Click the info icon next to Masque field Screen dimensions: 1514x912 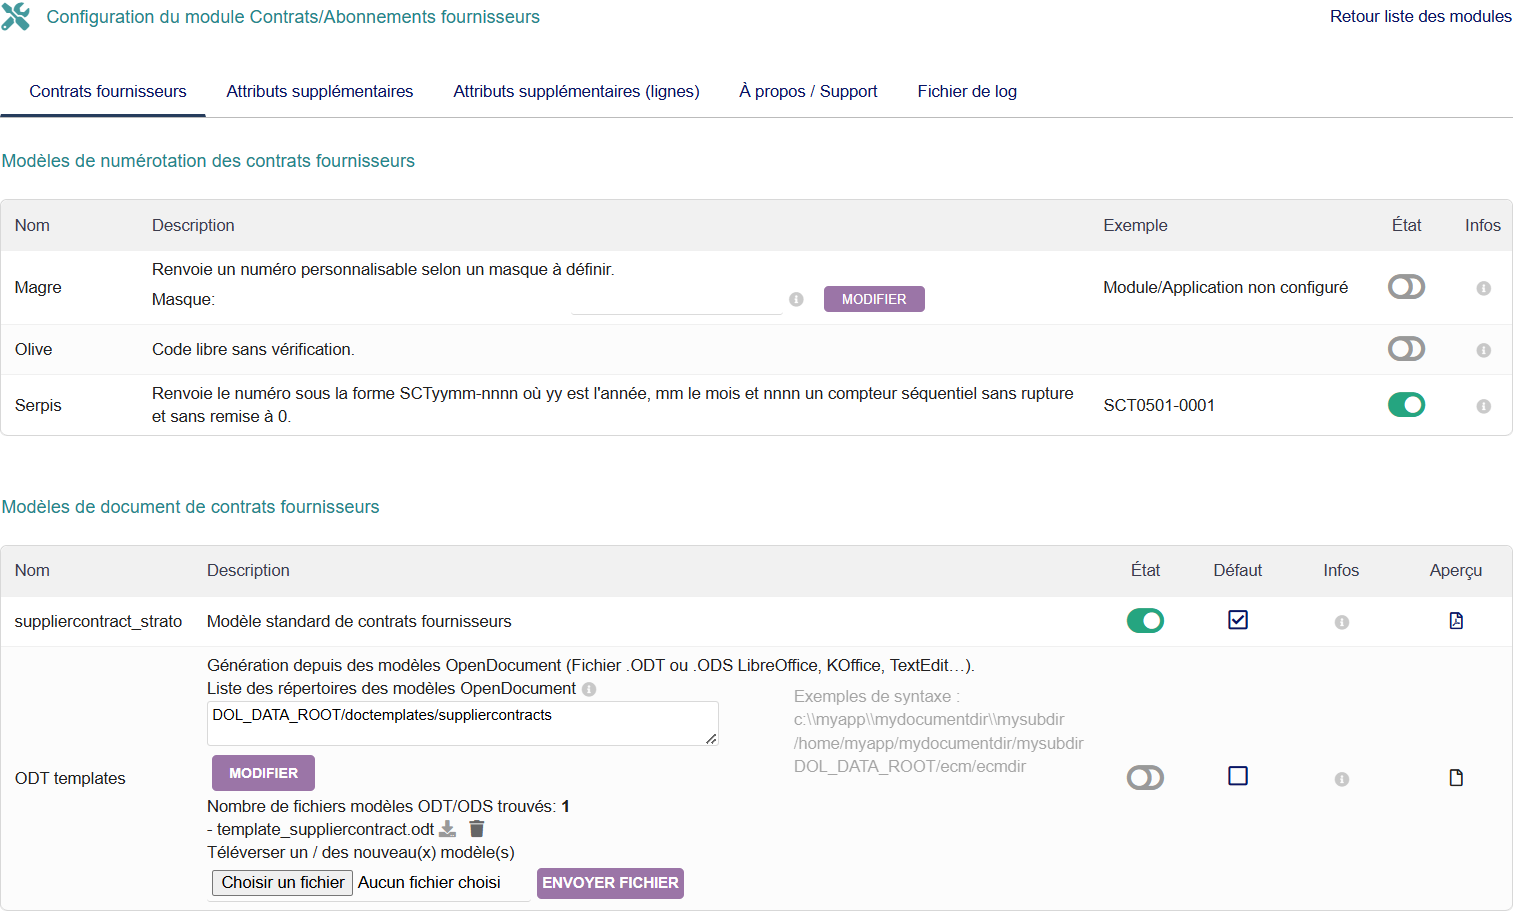(x=796, y=299)
